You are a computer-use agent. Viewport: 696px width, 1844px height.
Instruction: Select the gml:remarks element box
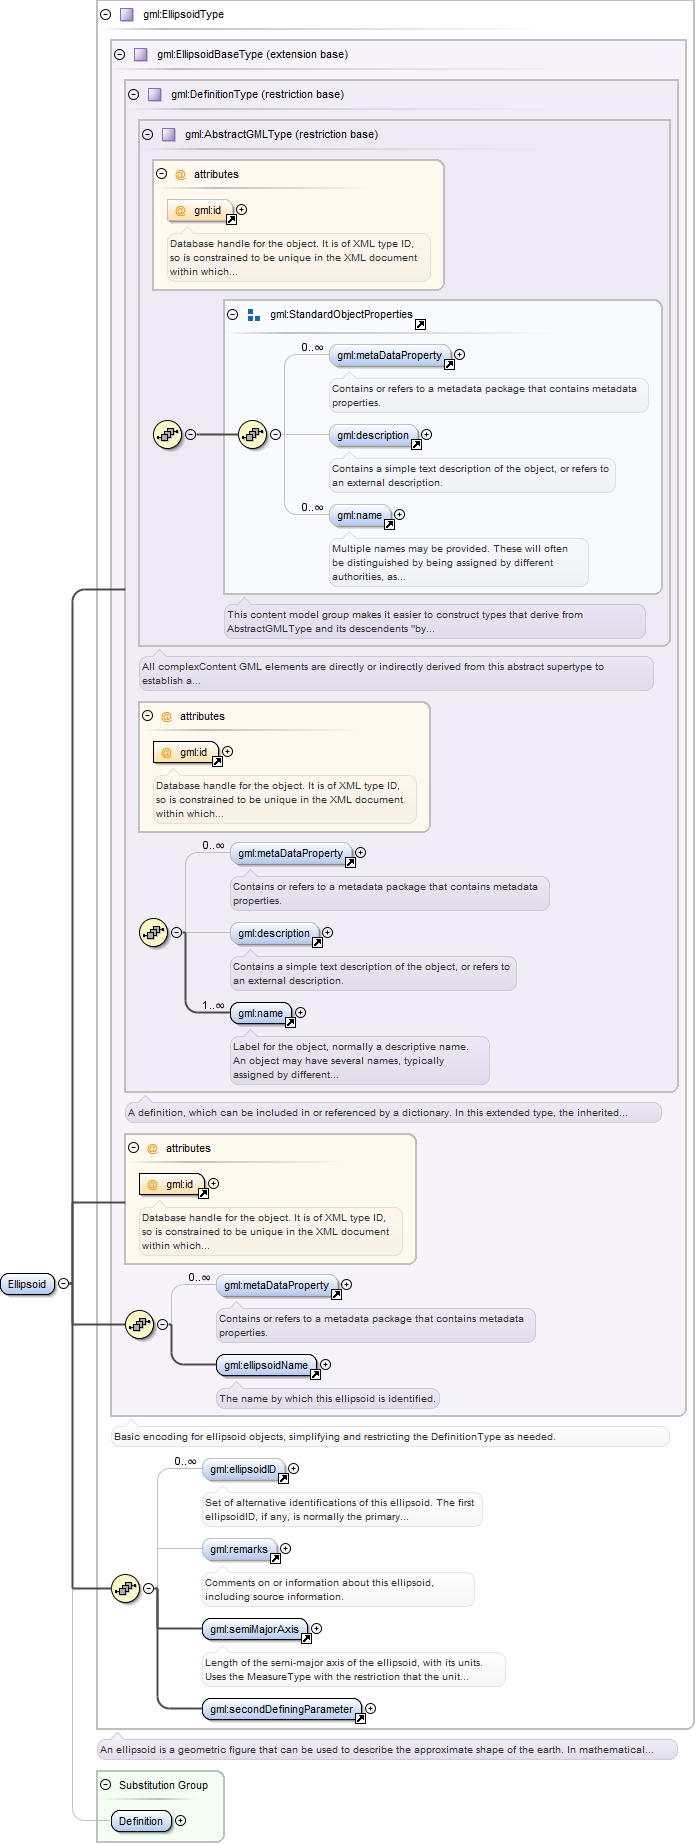click(x=239, y=1549)
